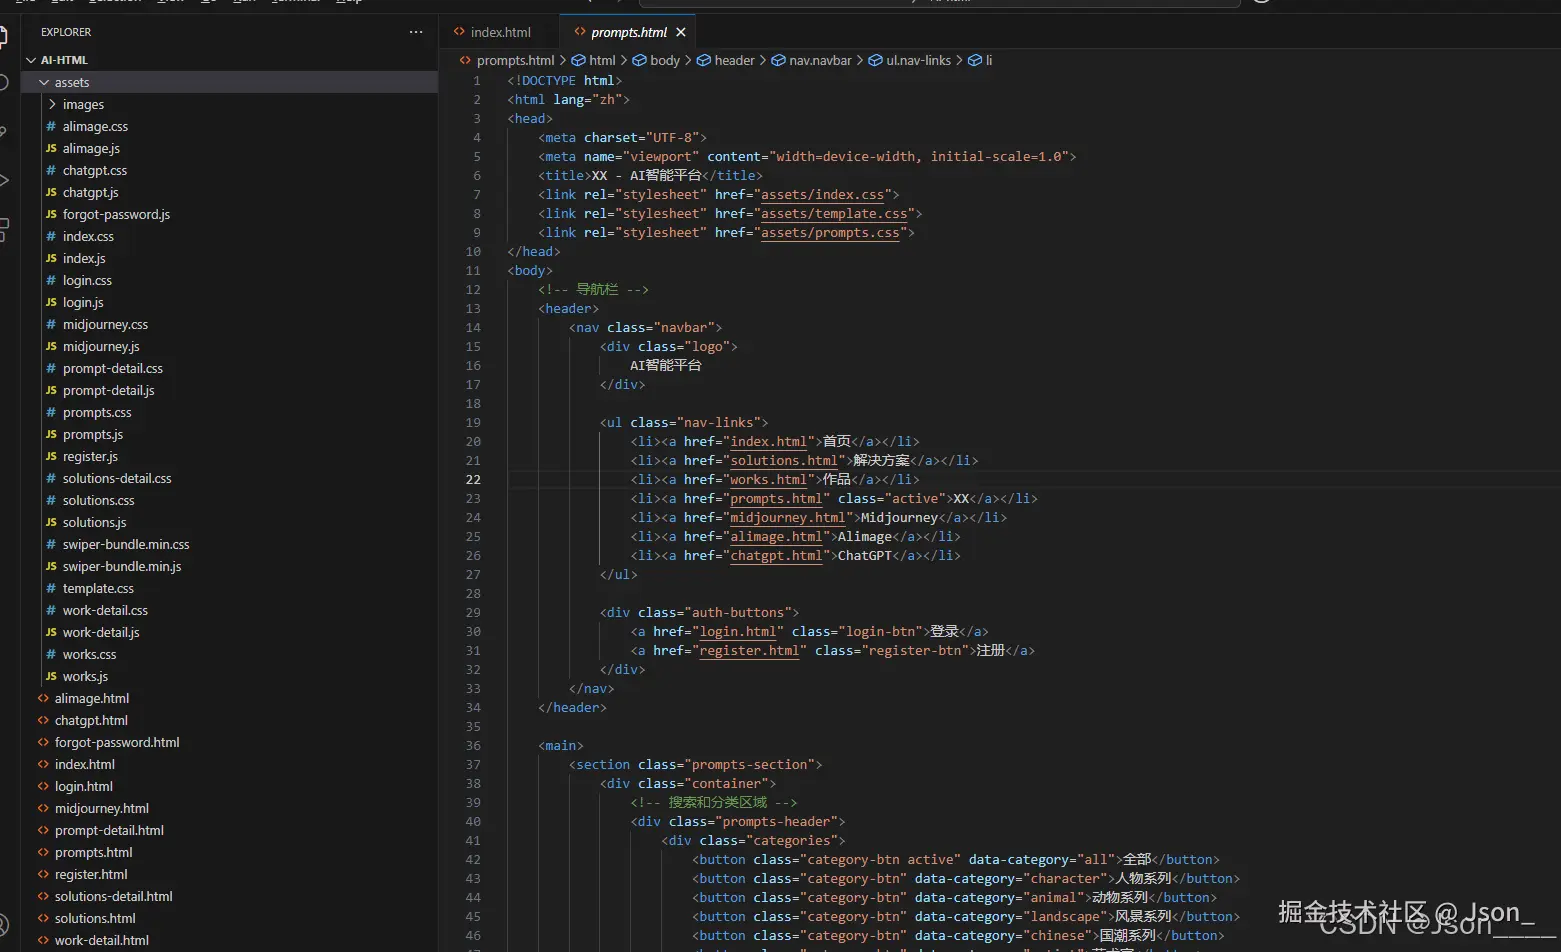Select the prompts.html editor tab
Screen dimensions: 1561x952
tap(628, 32)
